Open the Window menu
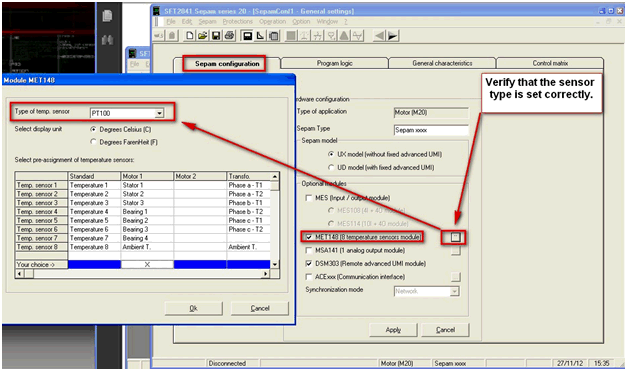Image resolution: width=627 pixels, height=371 pixels. (x=327, y=22)
